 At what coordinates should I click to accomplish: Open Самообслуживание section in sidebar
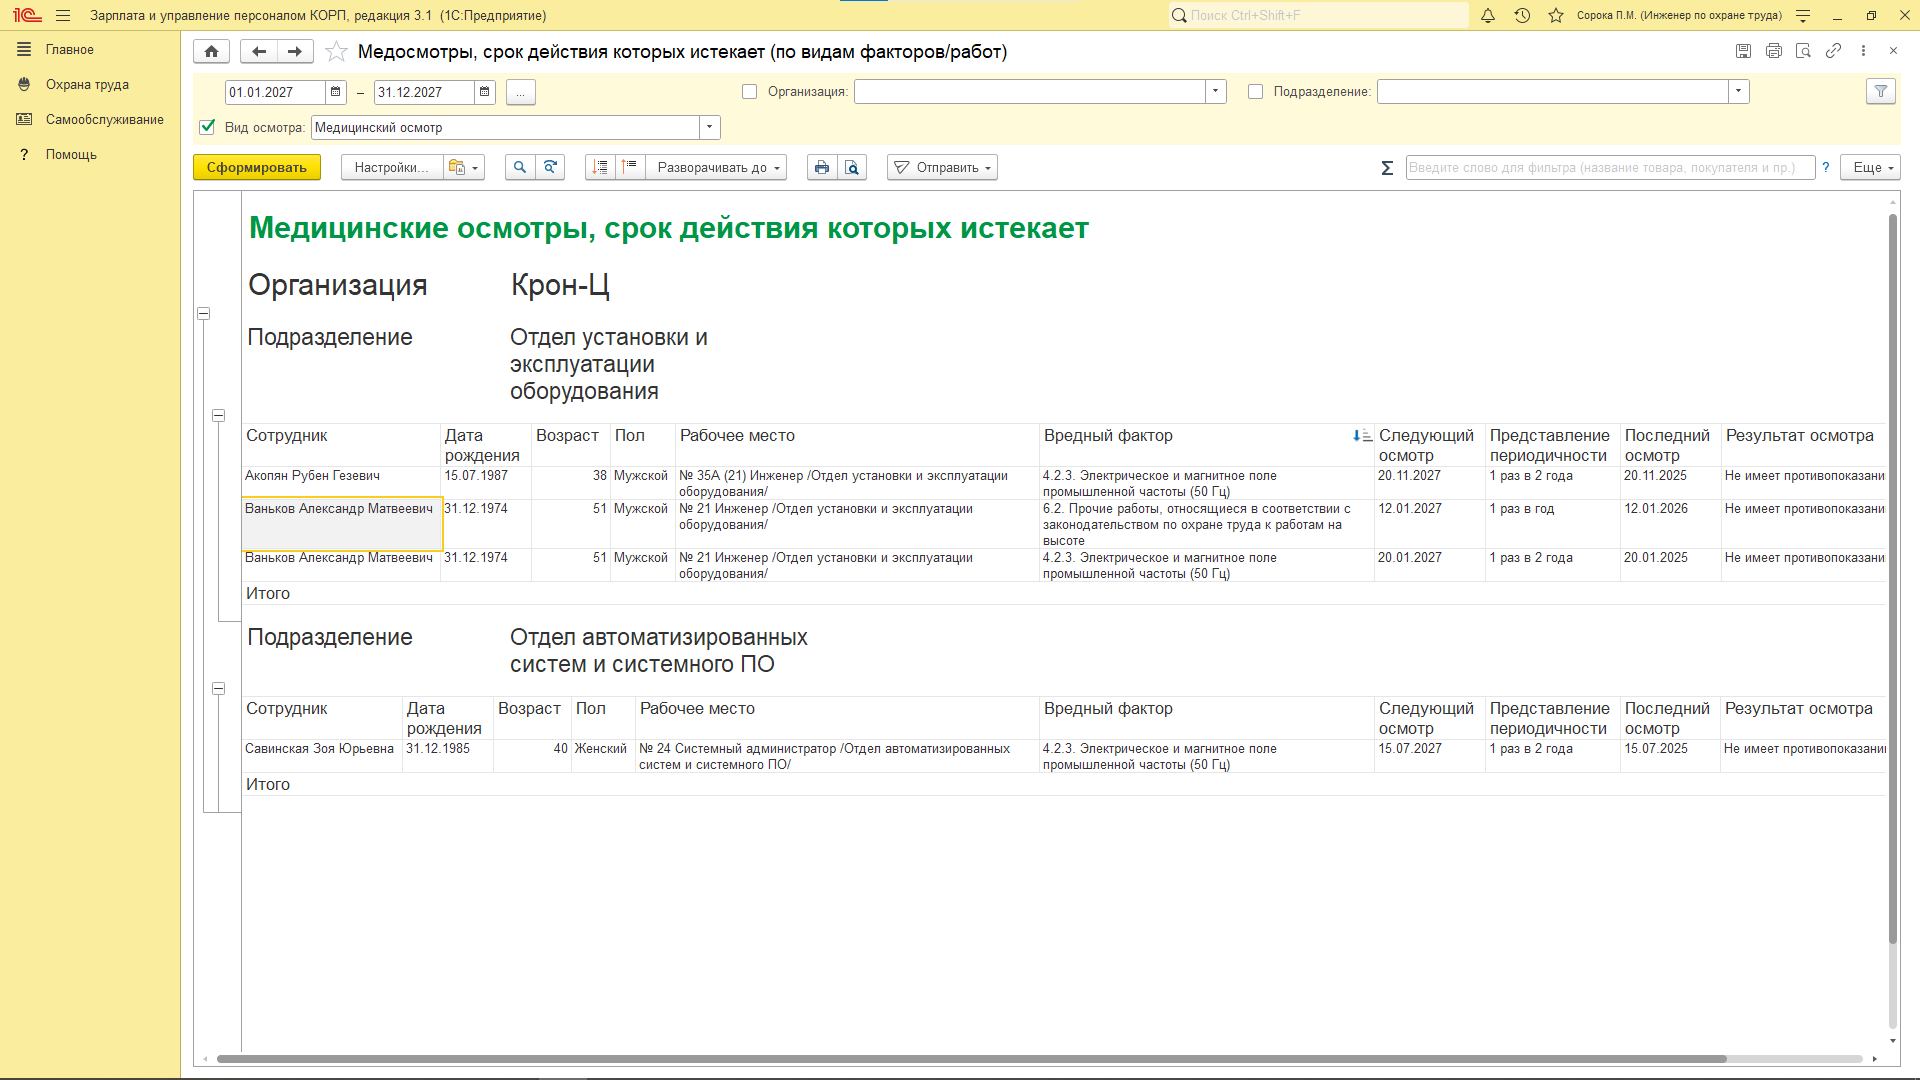coord(104,120)
